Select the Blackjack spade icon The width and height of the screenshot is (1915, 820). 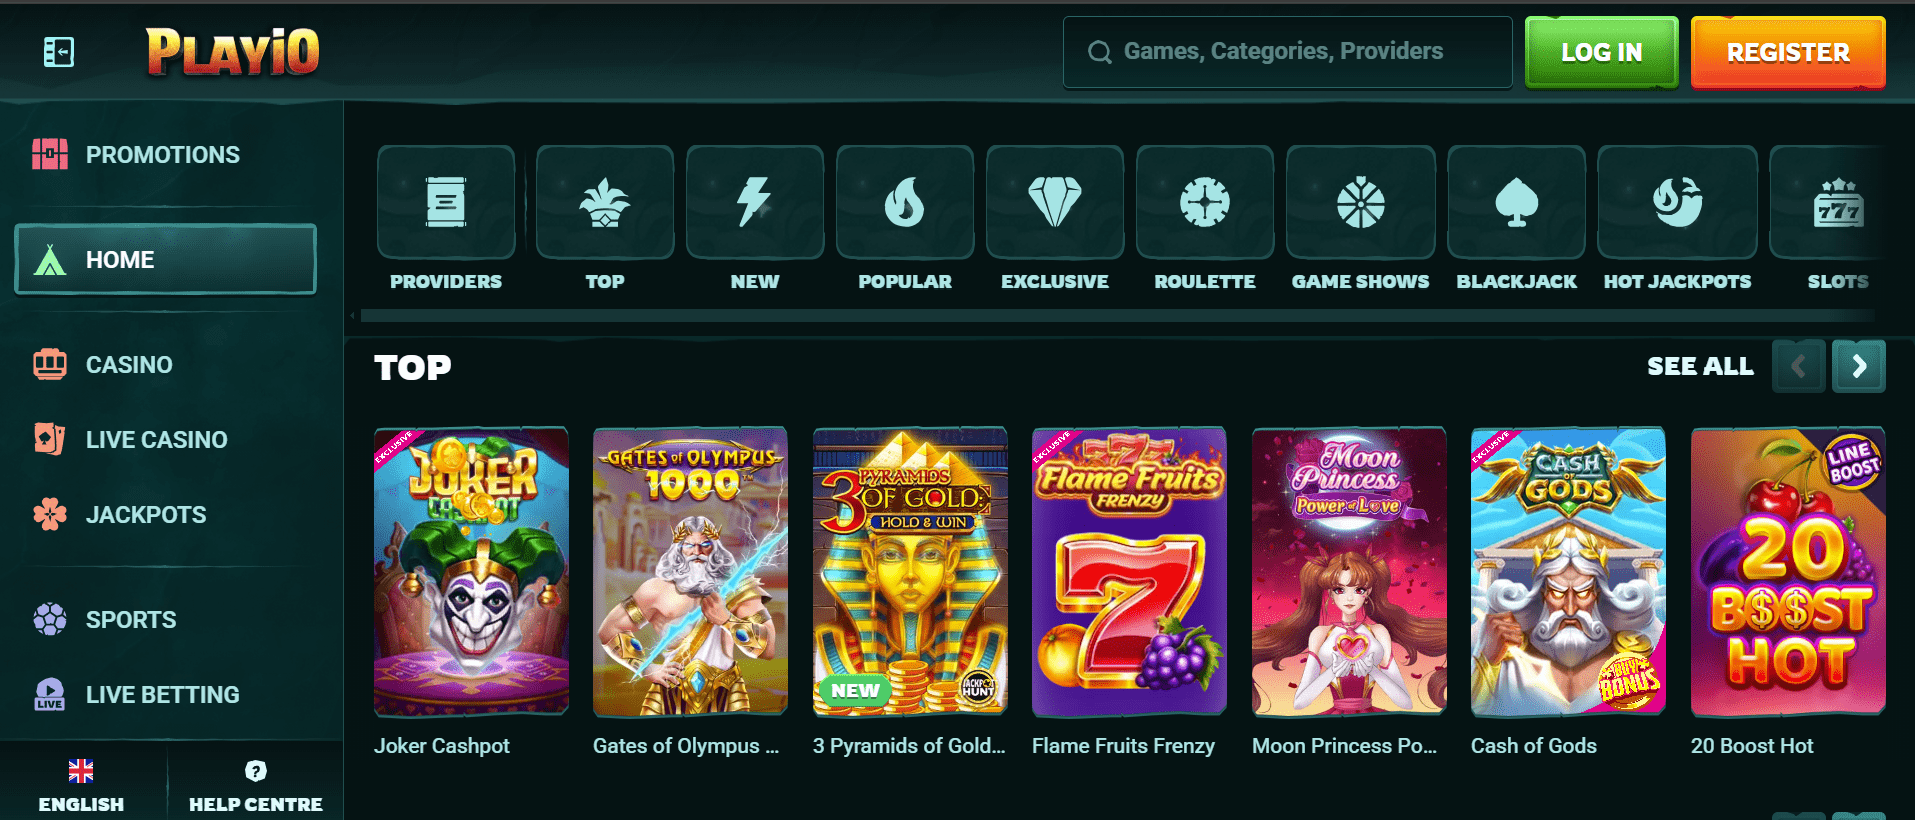click(1517, 202)
